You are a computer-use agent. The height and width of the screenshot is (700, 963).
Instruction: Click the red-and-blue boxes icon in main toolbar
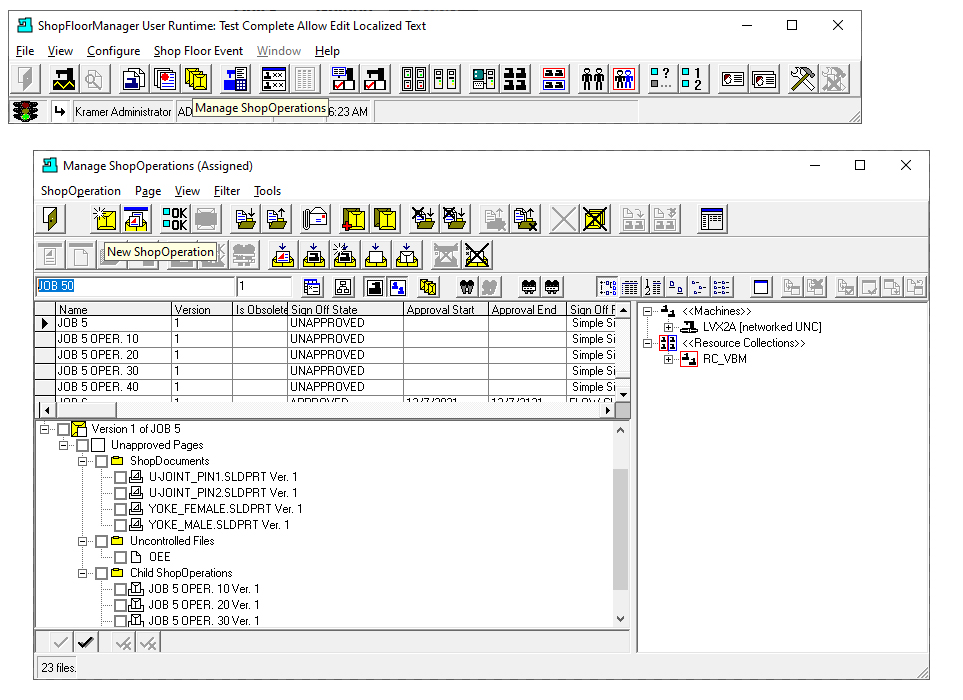coord(553,79)
